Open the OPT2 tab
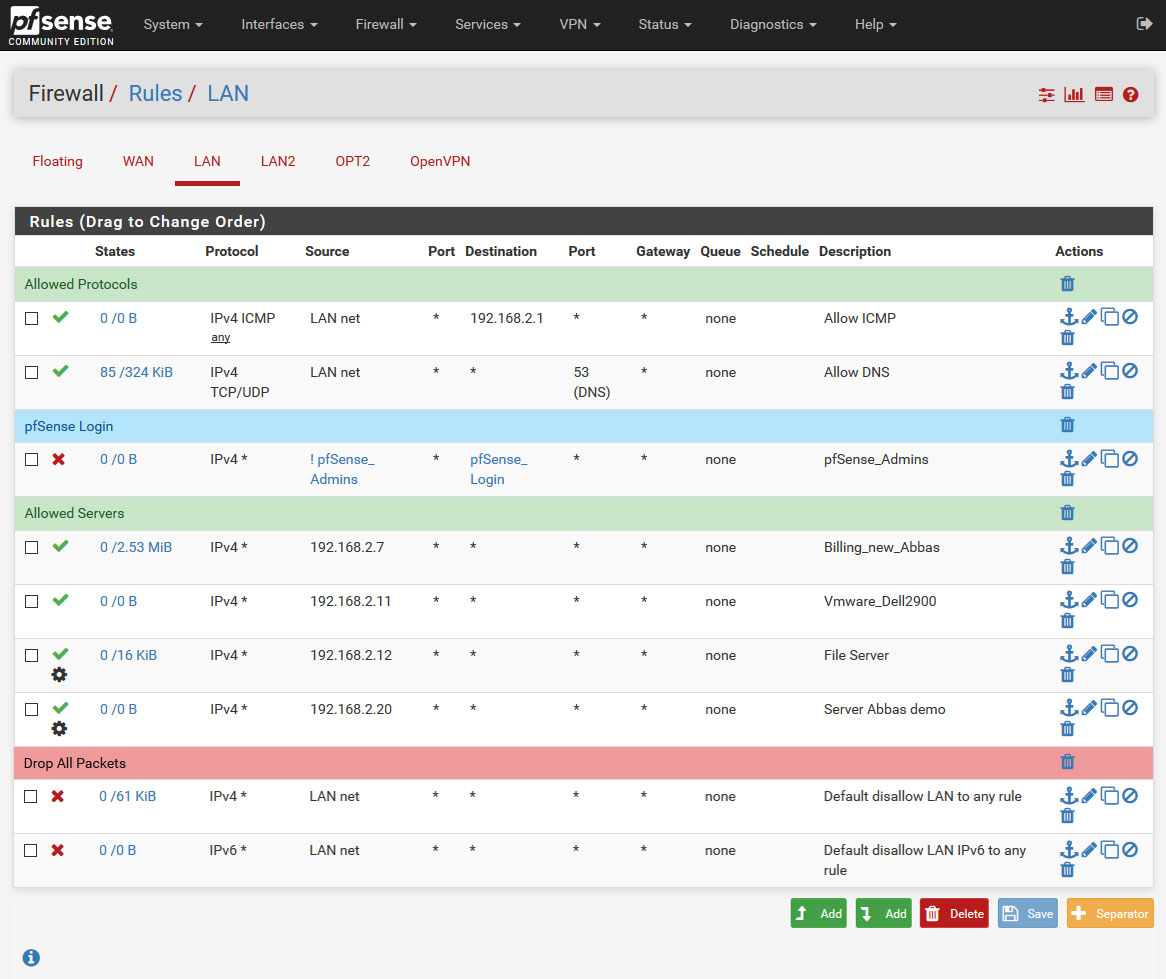Screen dimensions: 1166x979 352,161
